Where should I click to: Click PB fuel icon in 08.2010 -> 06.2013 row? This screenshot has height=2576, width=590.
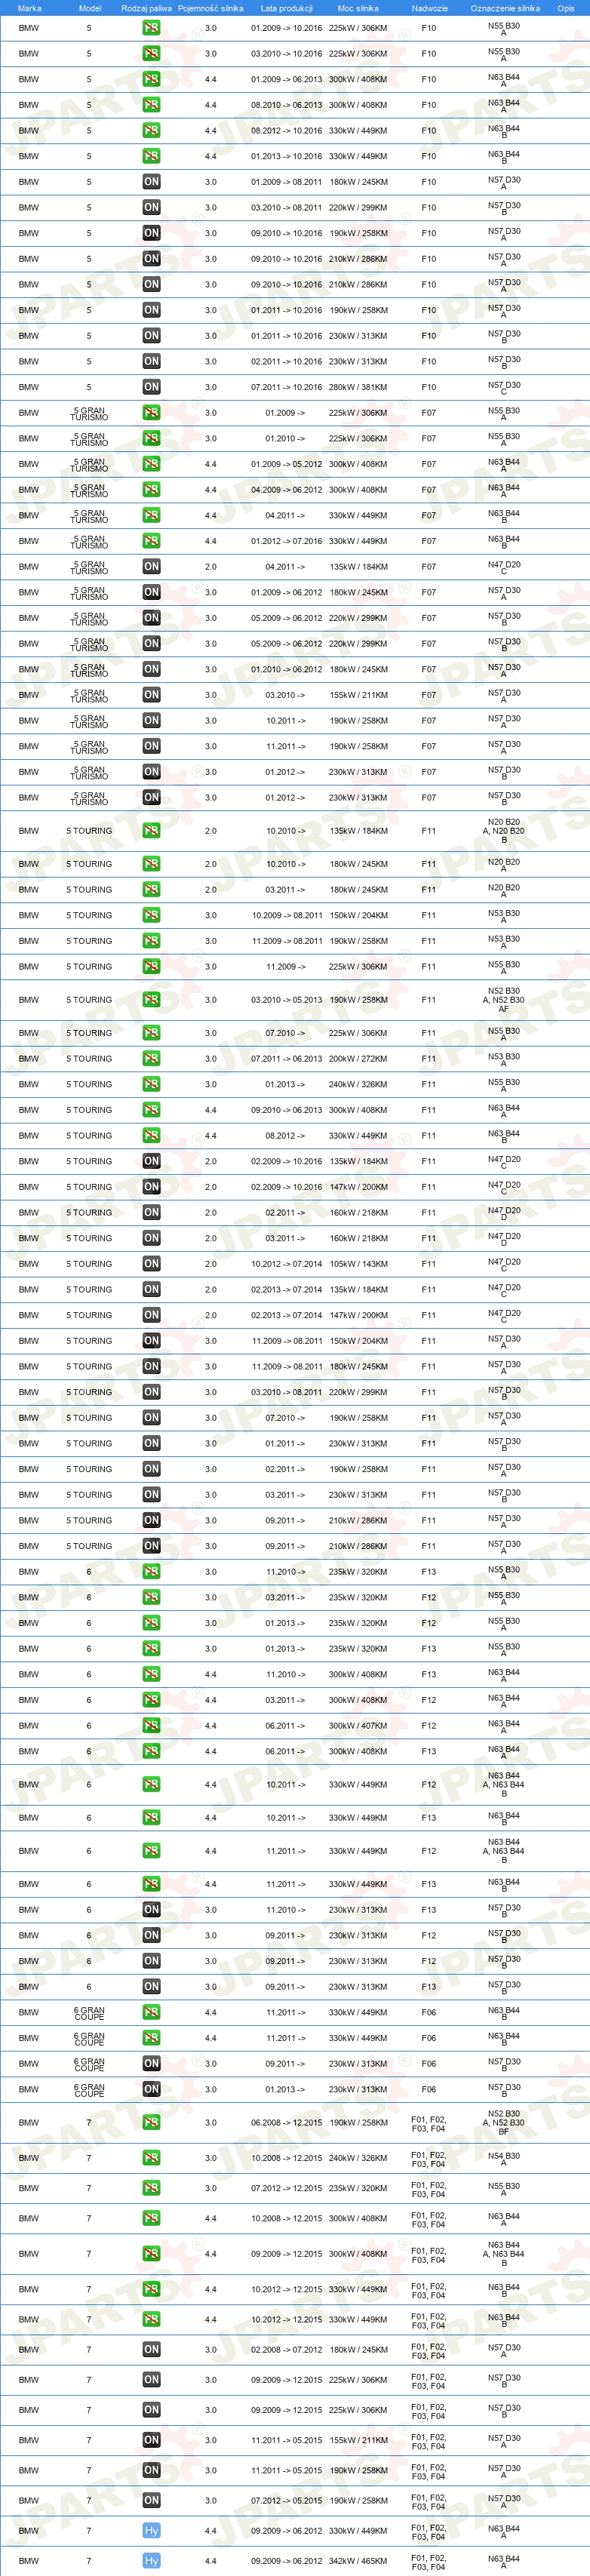tap(151, 105)
